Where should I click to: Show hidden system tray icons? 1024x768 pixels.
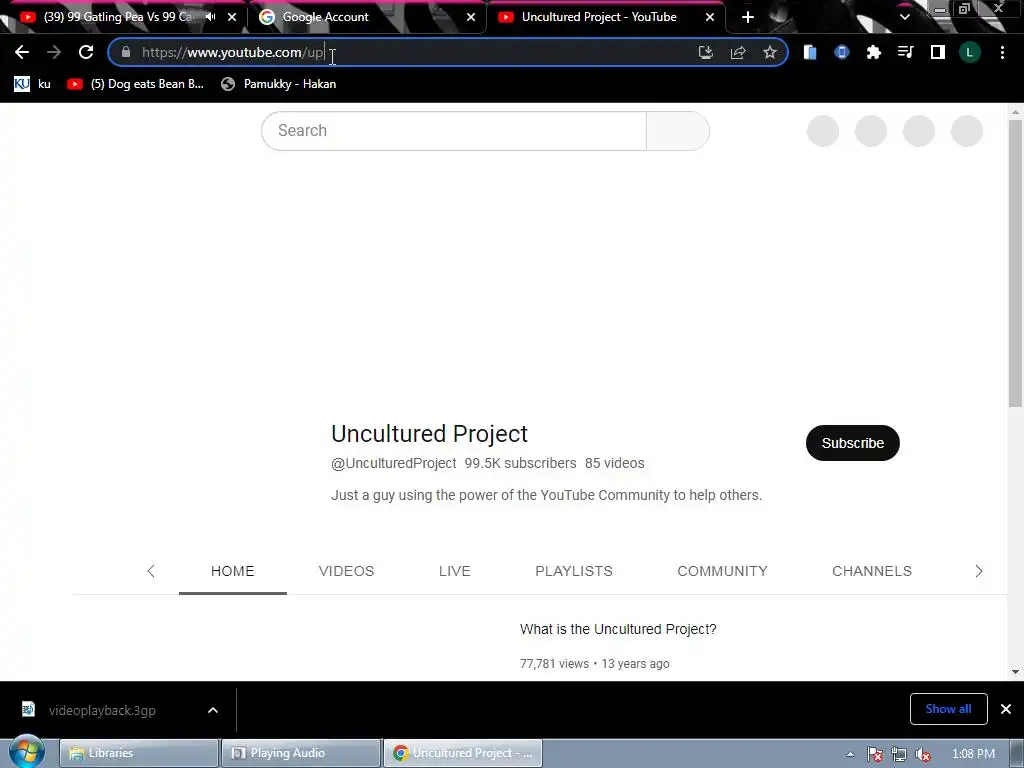[x=850, y=754]
